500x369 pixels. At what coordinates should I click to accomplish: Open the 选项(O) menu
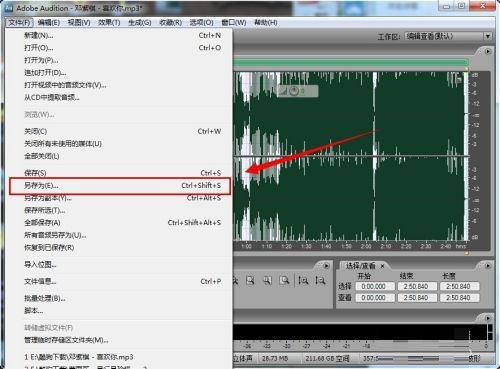[x=201, y=22]
